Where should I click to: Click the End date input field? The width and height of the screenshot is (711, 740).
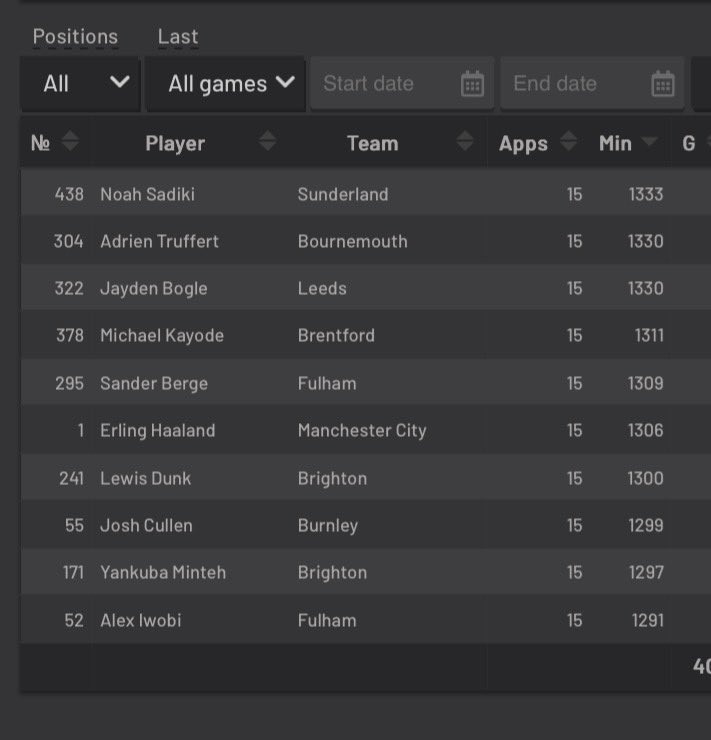(x=593, y=84)
